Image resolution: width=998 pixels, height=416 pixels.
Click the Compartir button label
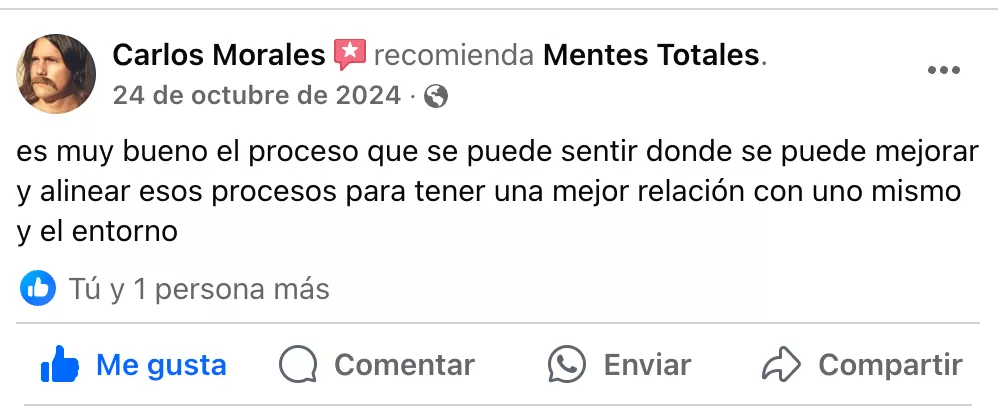pyautogui.click(x=890, y=365)
